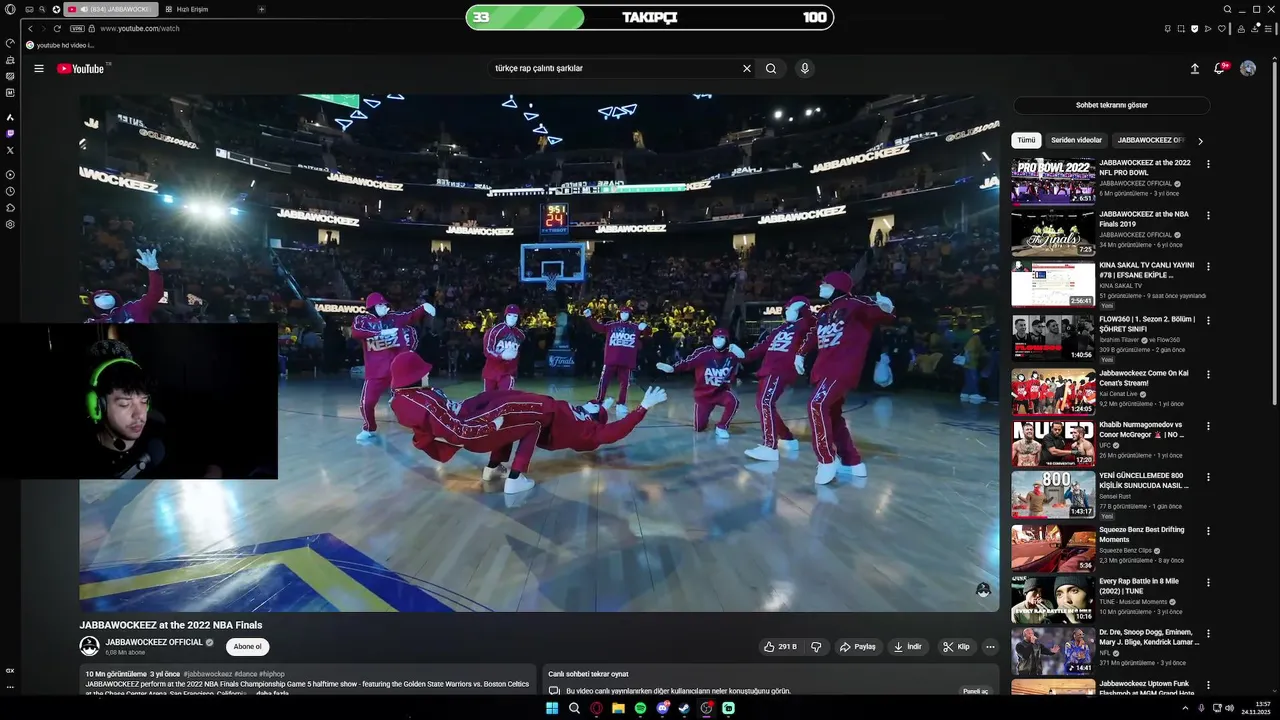Open X in the Opera sidebar
Viewport: 1280px width, 720px height.
(10, 150)
